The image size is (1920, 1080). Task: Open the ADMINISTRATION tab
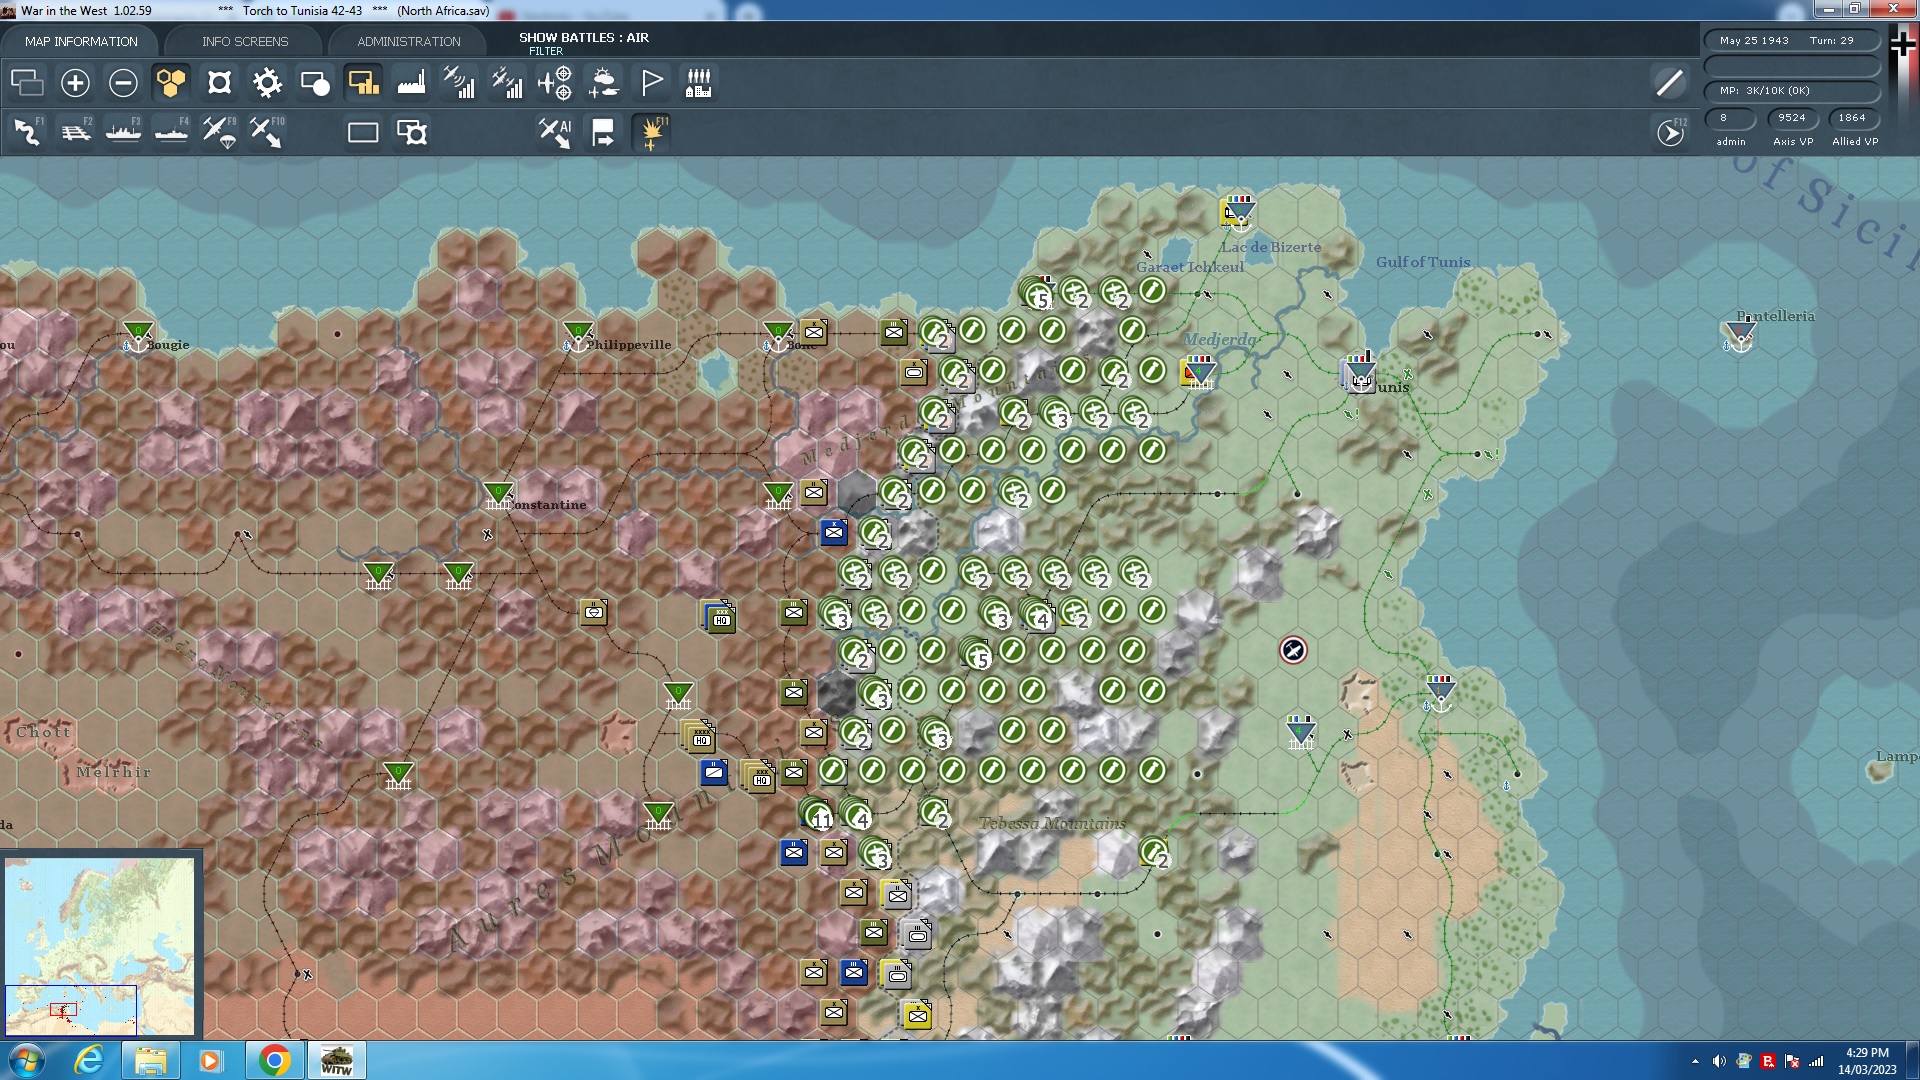click(406, 41)
